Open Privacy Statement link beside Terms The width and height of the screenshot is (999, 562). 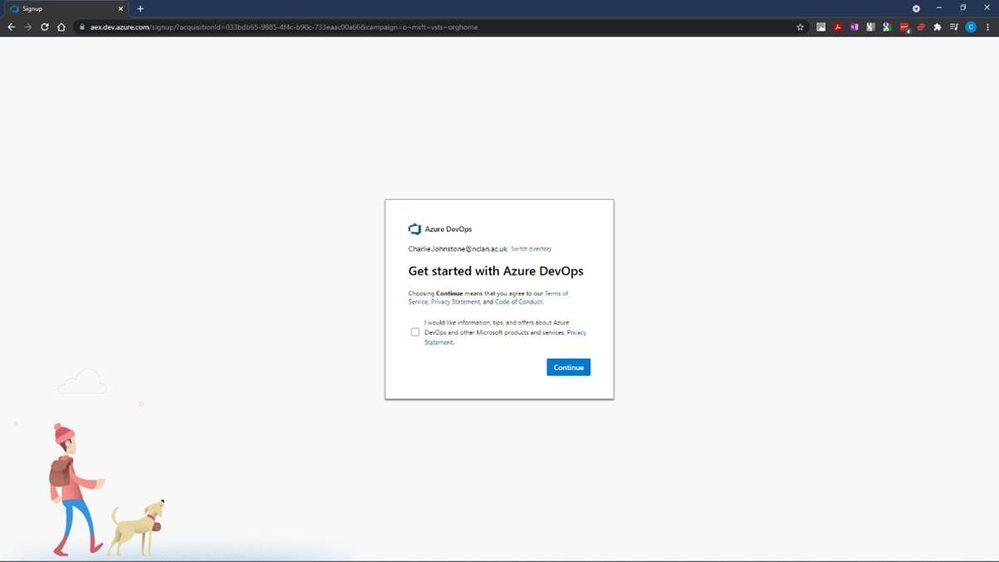pyautogui.click(x=455, y=302)
